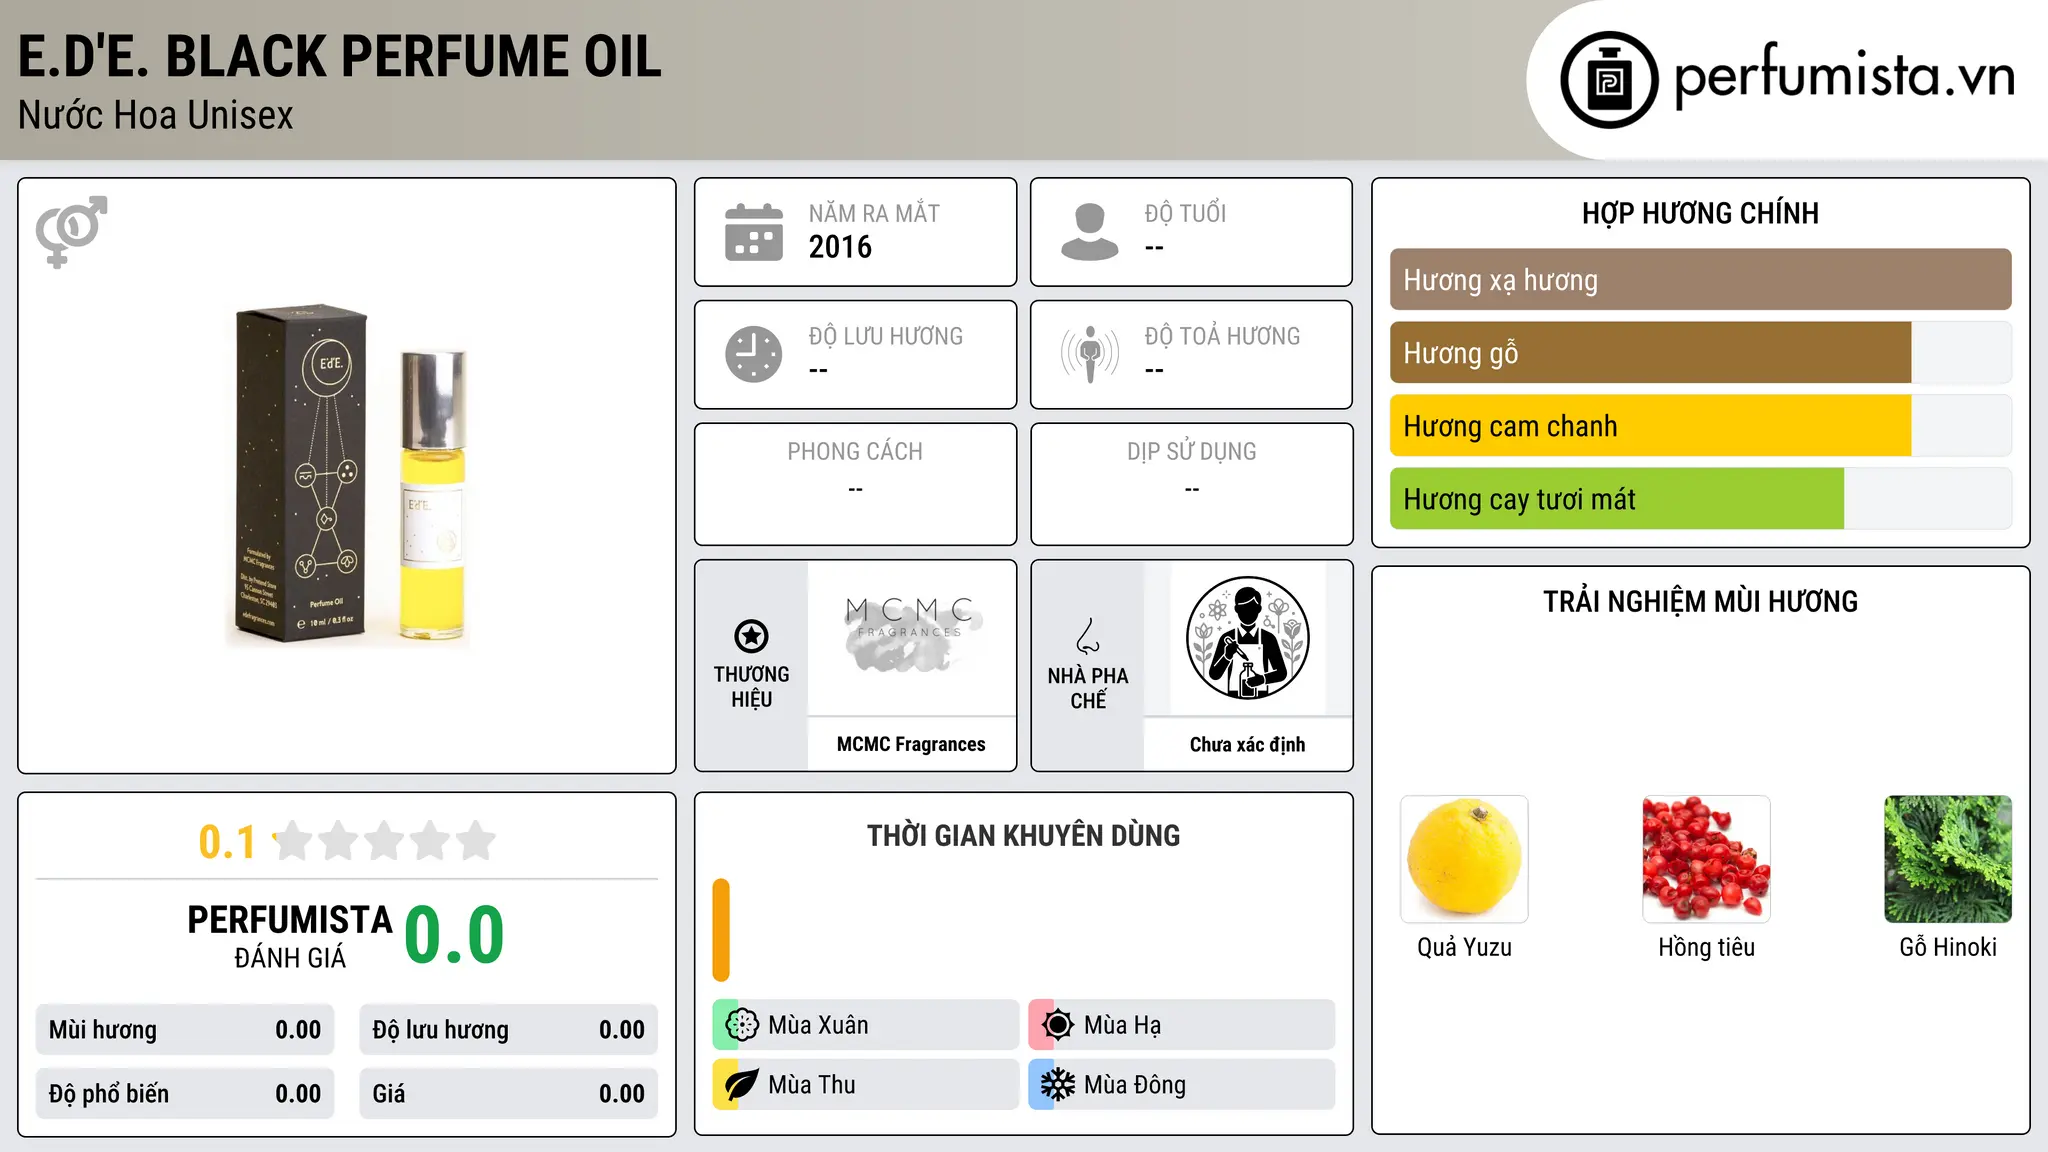The width and height of the screenshot is (2048, 1152).
Task: Open the E.d'E. perfume bottle product image
Action: (x=348, y=476)
